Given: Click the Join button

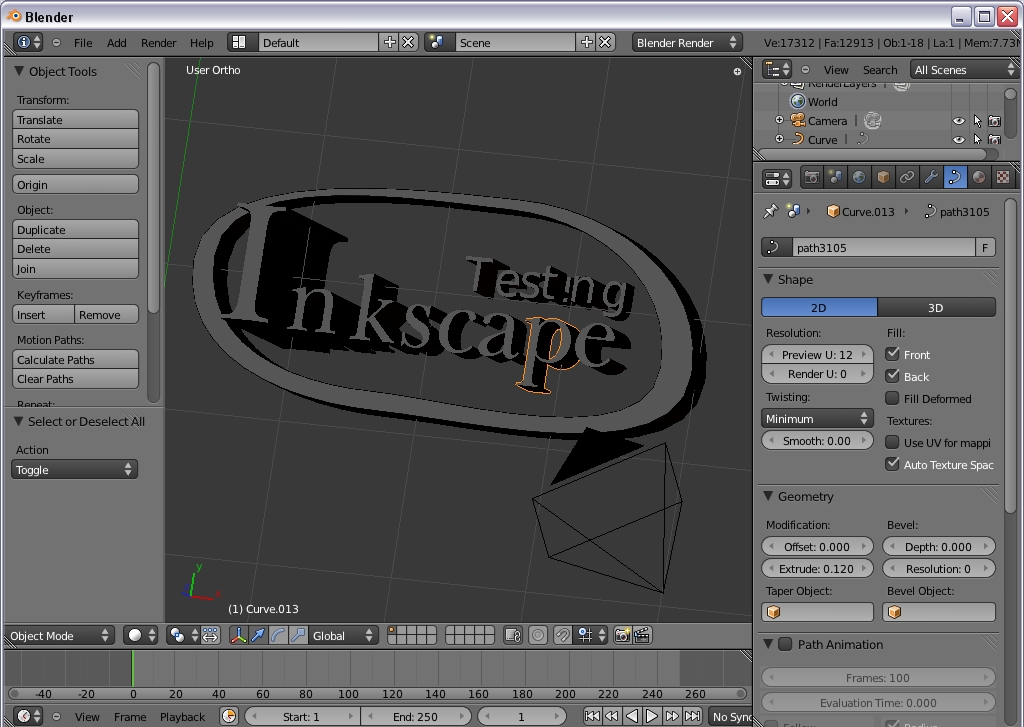Looking at the screenshot, I should coord(75,268).
